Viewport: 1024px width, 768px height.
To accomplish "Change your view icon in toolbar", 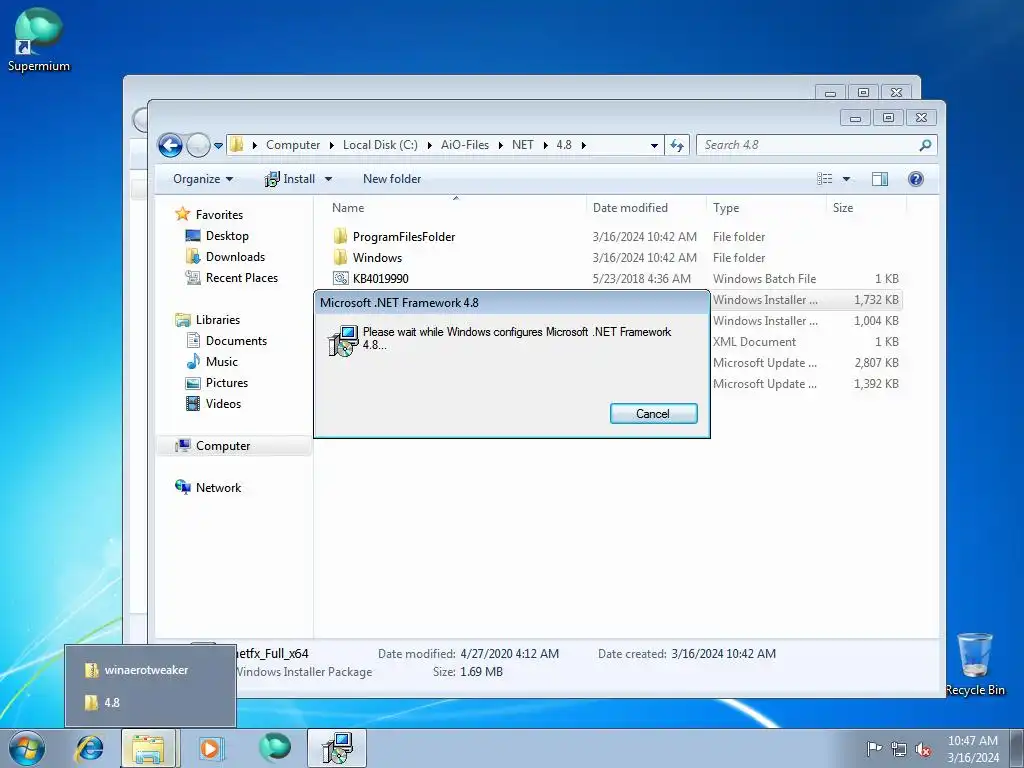I will click(825, 179).
